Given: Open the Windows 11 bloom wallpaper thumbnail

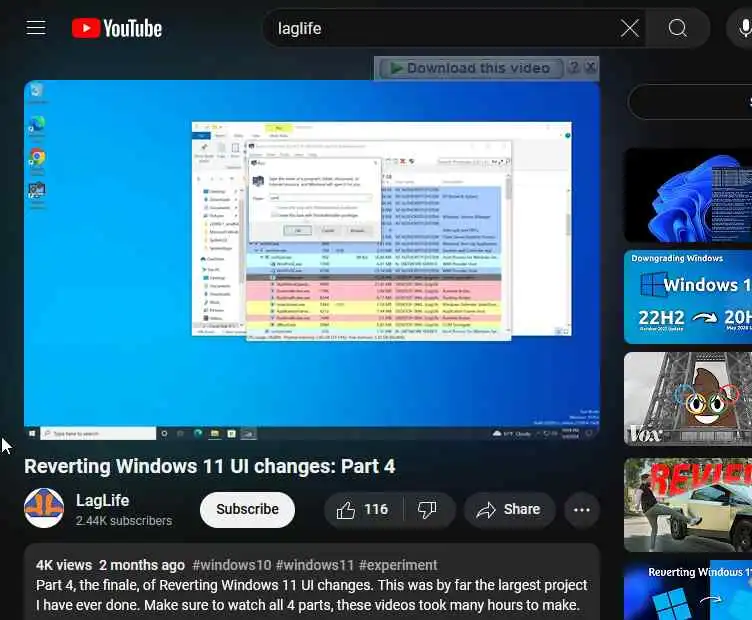Looking at the screenshot, I should click(x=688, y=195).
